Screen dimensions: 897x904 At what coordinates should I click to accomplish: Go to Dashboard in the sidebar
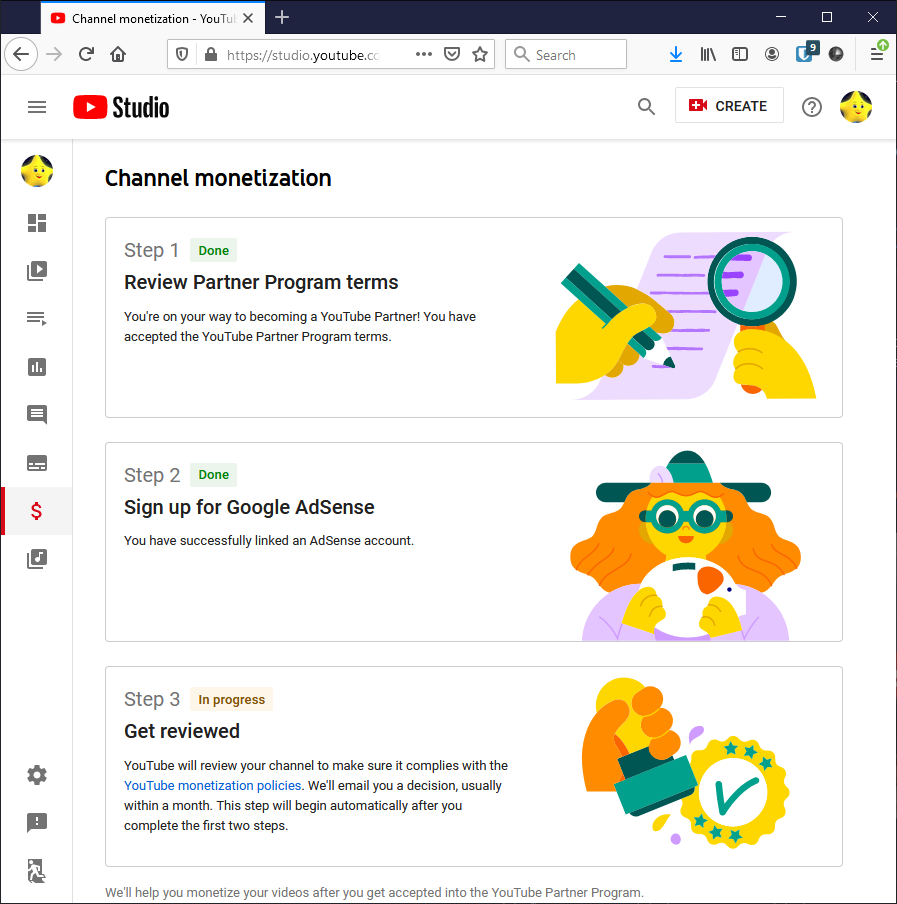click(37, 223)
